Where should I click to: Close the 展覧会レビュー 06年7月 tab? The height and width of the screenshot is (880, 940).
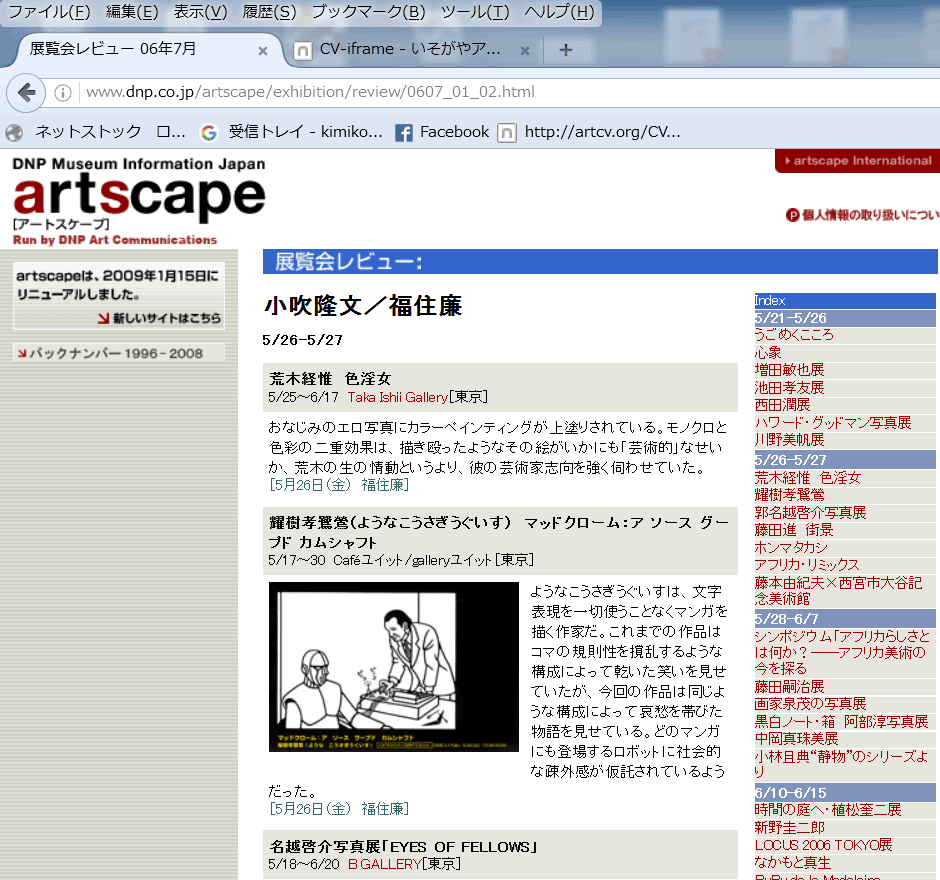pyautogui.click(x=263, y=51)
